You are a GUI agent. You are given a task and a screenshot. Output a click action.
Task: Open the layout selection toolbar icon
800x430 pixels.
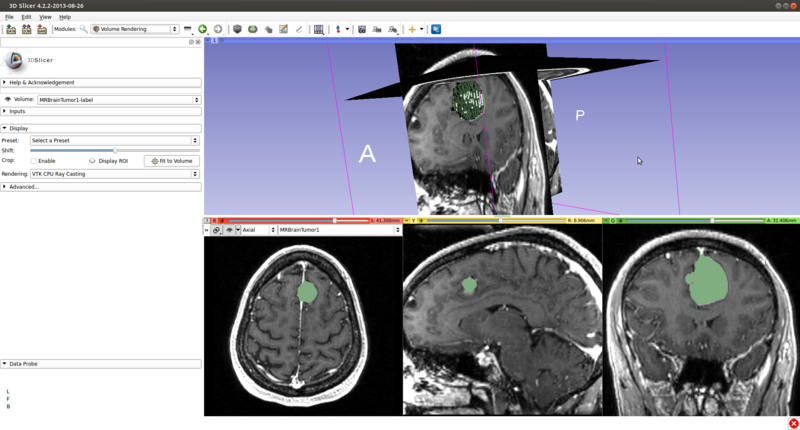(x=319, y=29)
